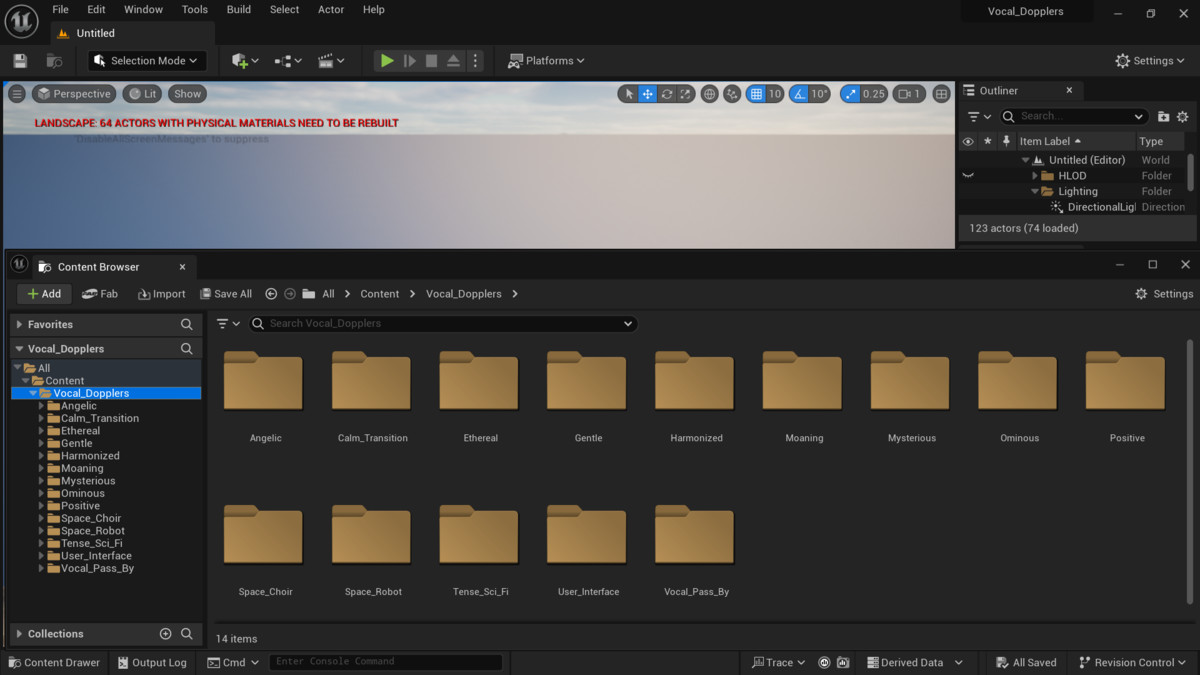
Task: Start Play in Editor with the green button
Action: point(387,61)
